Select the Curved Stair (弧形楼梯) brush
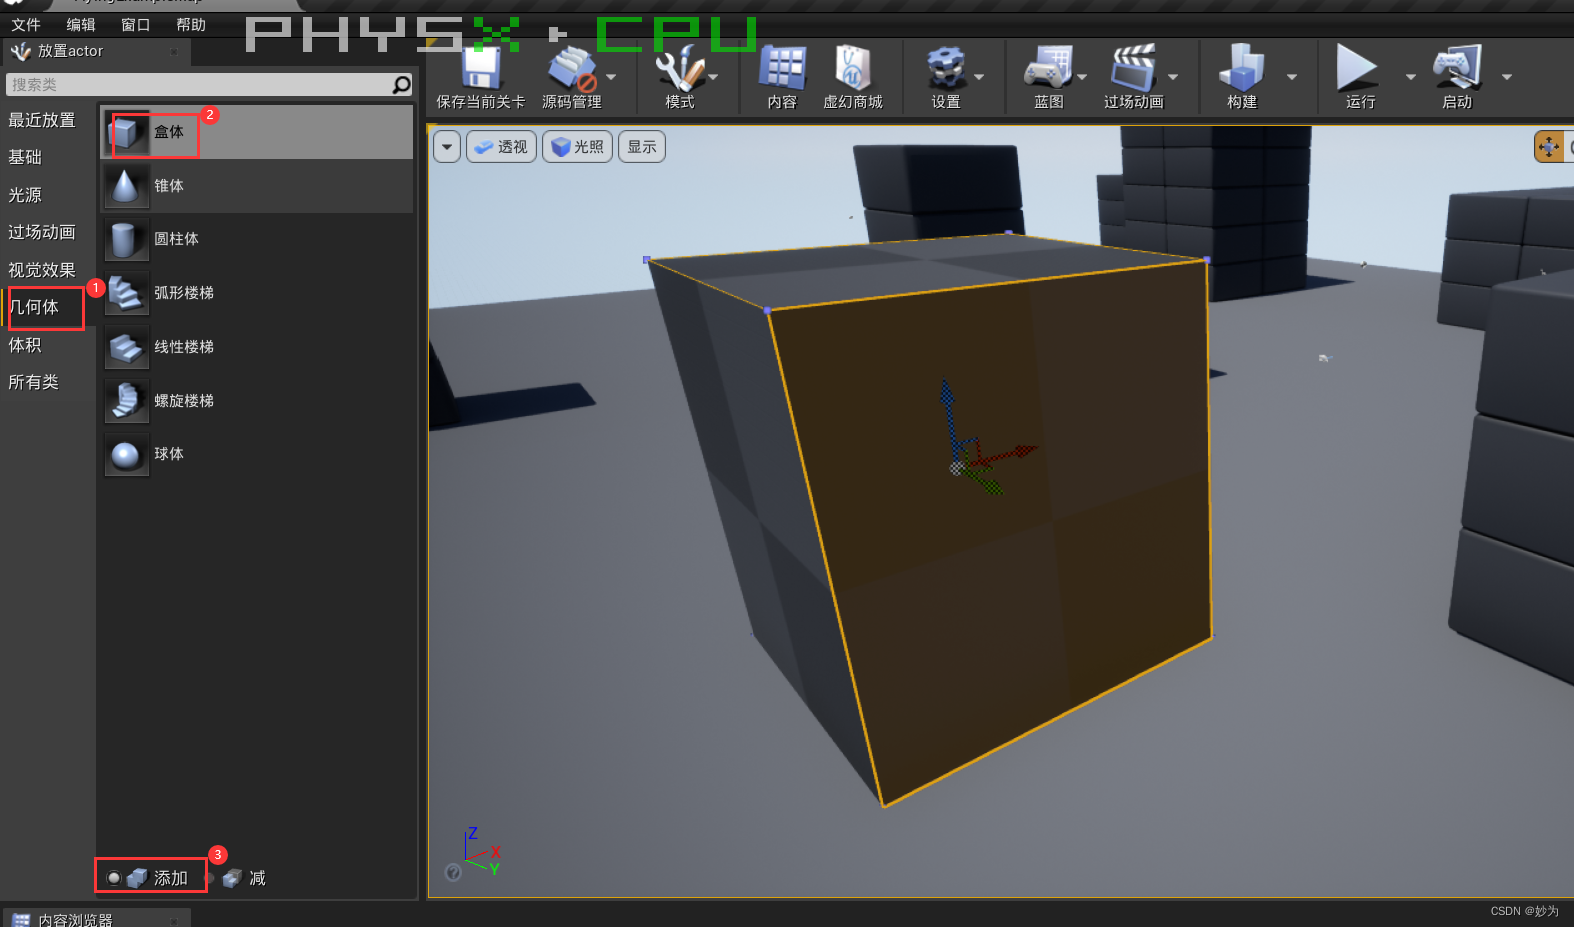The height and width of the screenshot is (927, 1574). [x=256, y=293]
